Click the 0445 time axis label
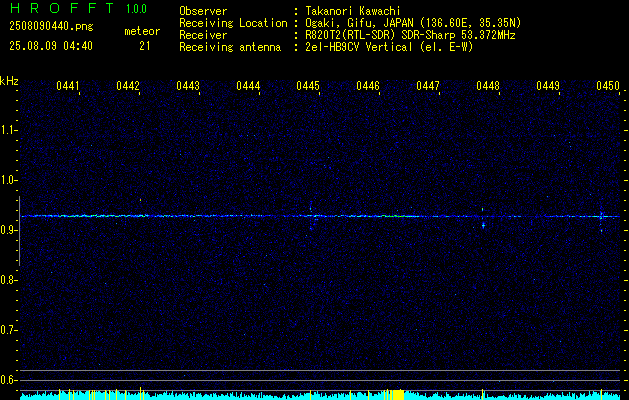Viewport: 629px width, 400px height. (308, 86)
